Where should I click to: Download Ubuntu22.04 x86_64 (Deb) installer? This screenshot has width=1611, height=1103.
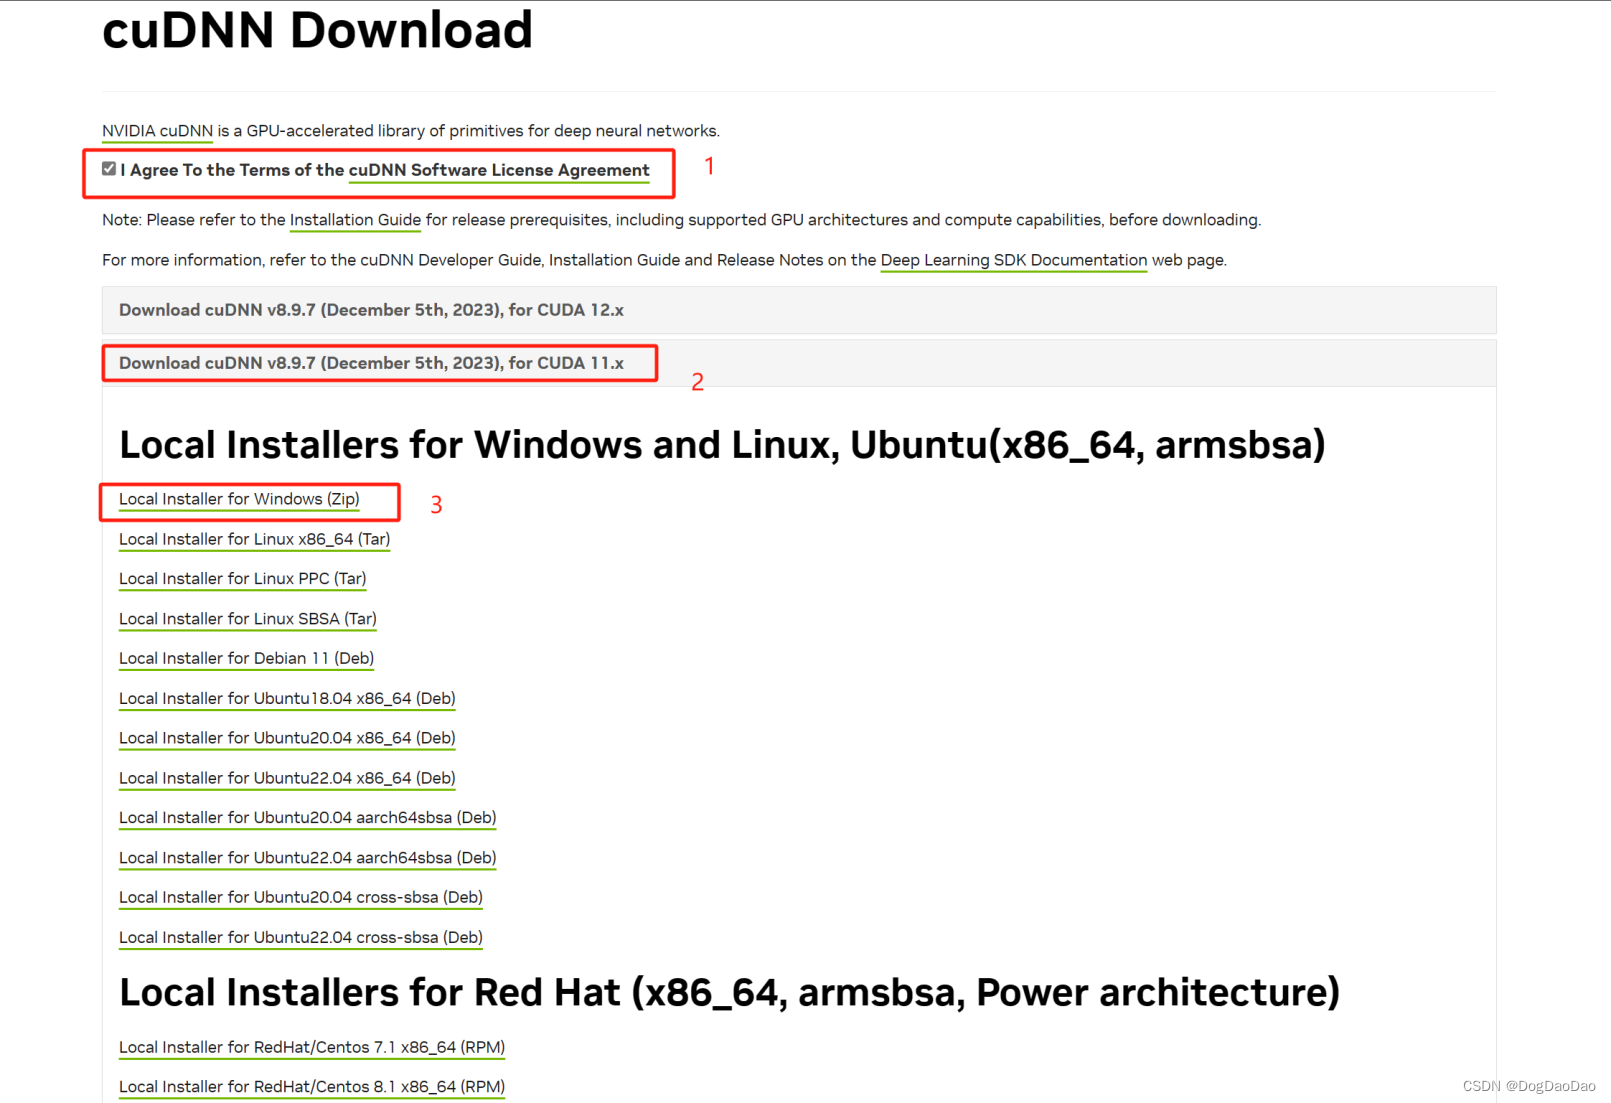point(287,778)
